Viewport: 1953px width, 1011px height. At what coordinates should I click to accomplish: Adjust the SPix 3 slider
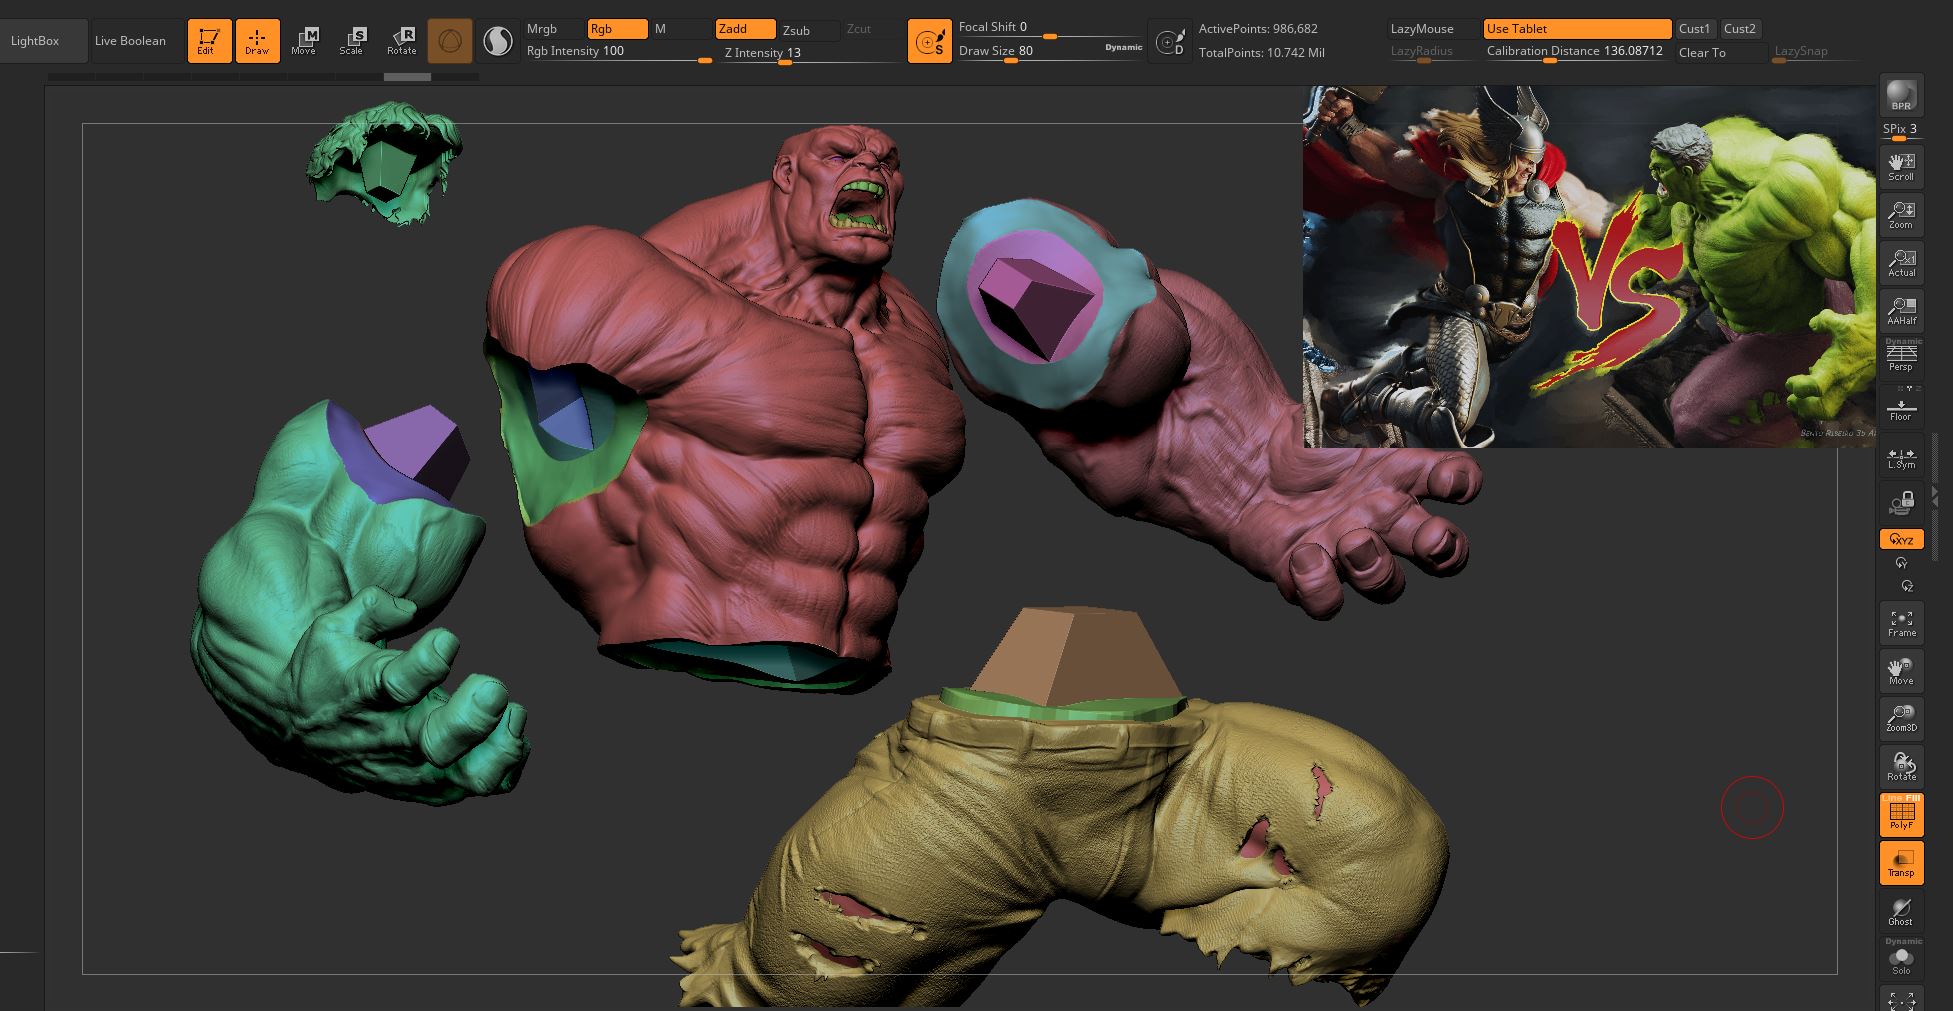(1901, 130)
